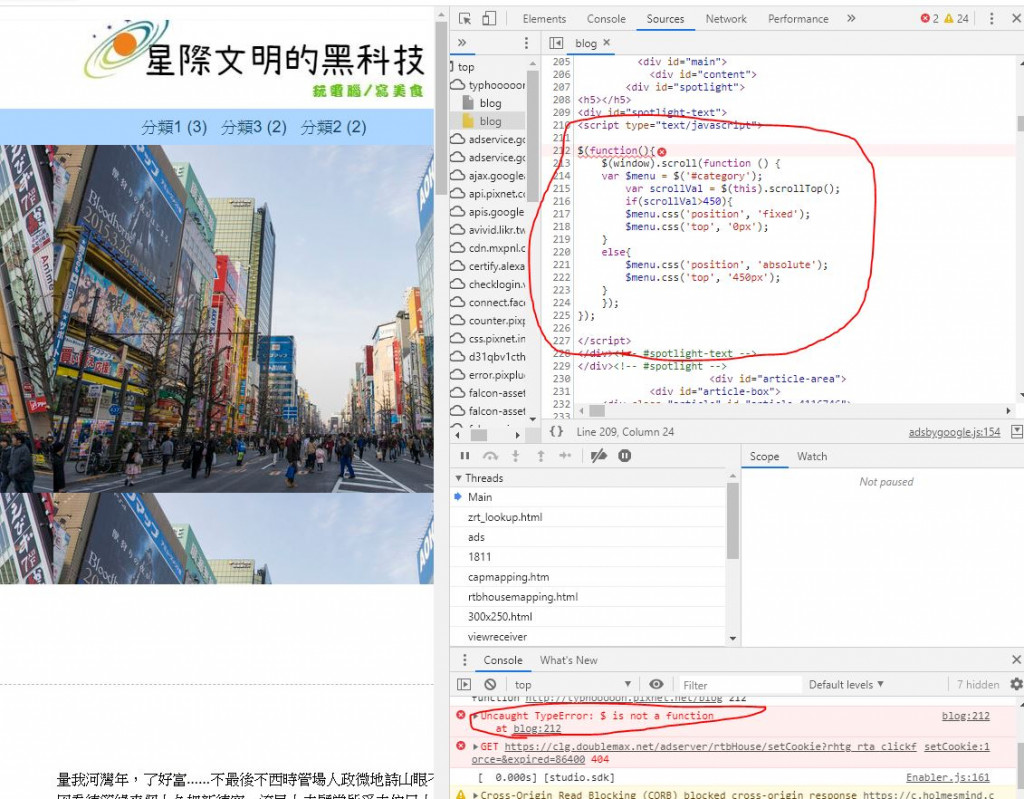Viewport: 1024px width, 799px height.
Task: Close the blog file tab
Action: 607,42
